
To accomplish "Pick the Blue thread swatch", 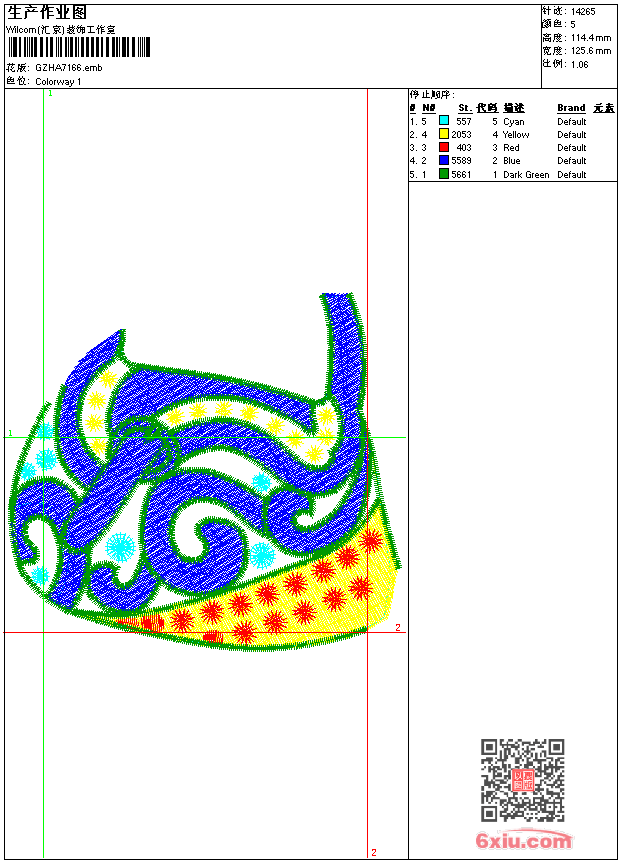I will [444, 160].
